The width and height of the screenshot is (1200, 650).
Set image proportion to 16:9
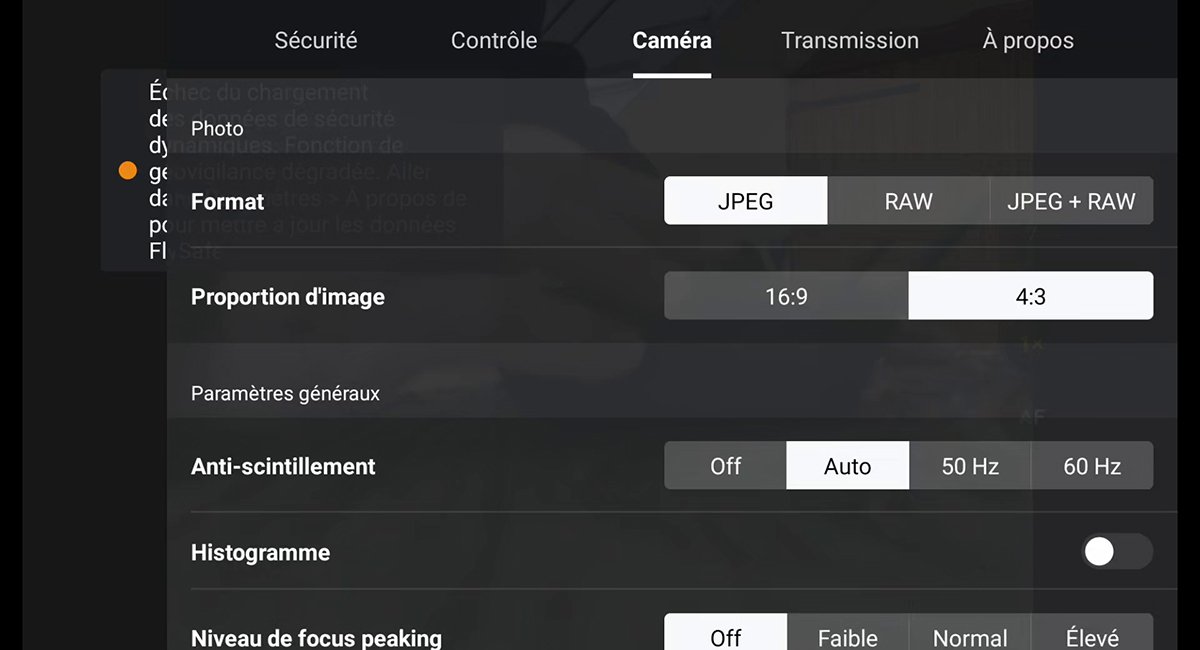786,296
